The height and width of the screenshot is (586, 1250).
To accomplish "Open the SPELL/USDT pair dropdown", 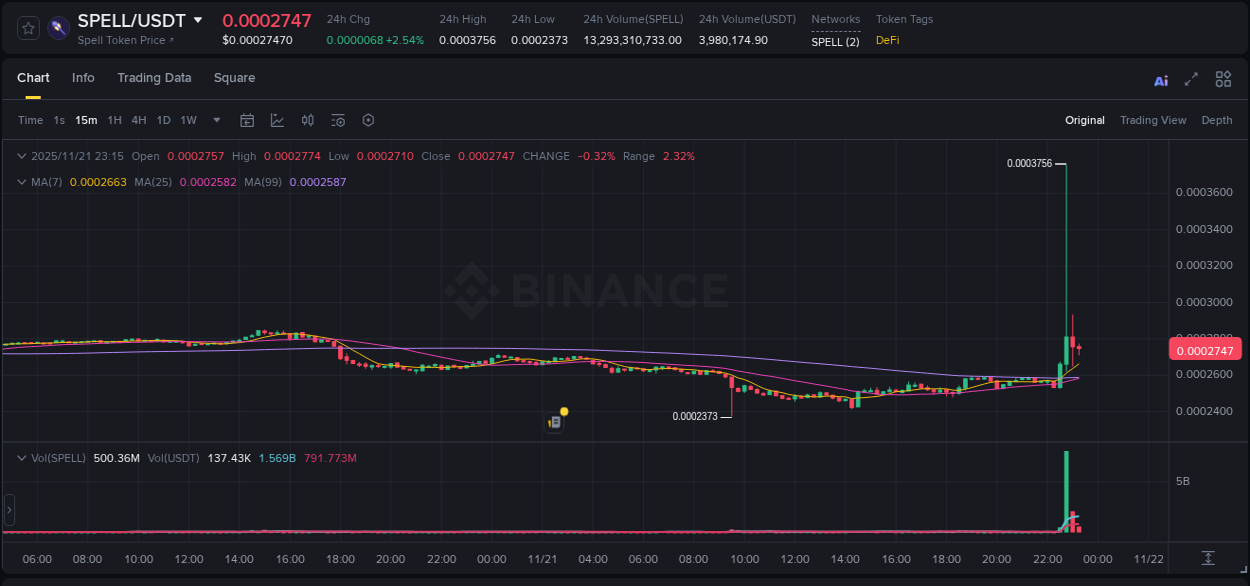I will point(199,19).
